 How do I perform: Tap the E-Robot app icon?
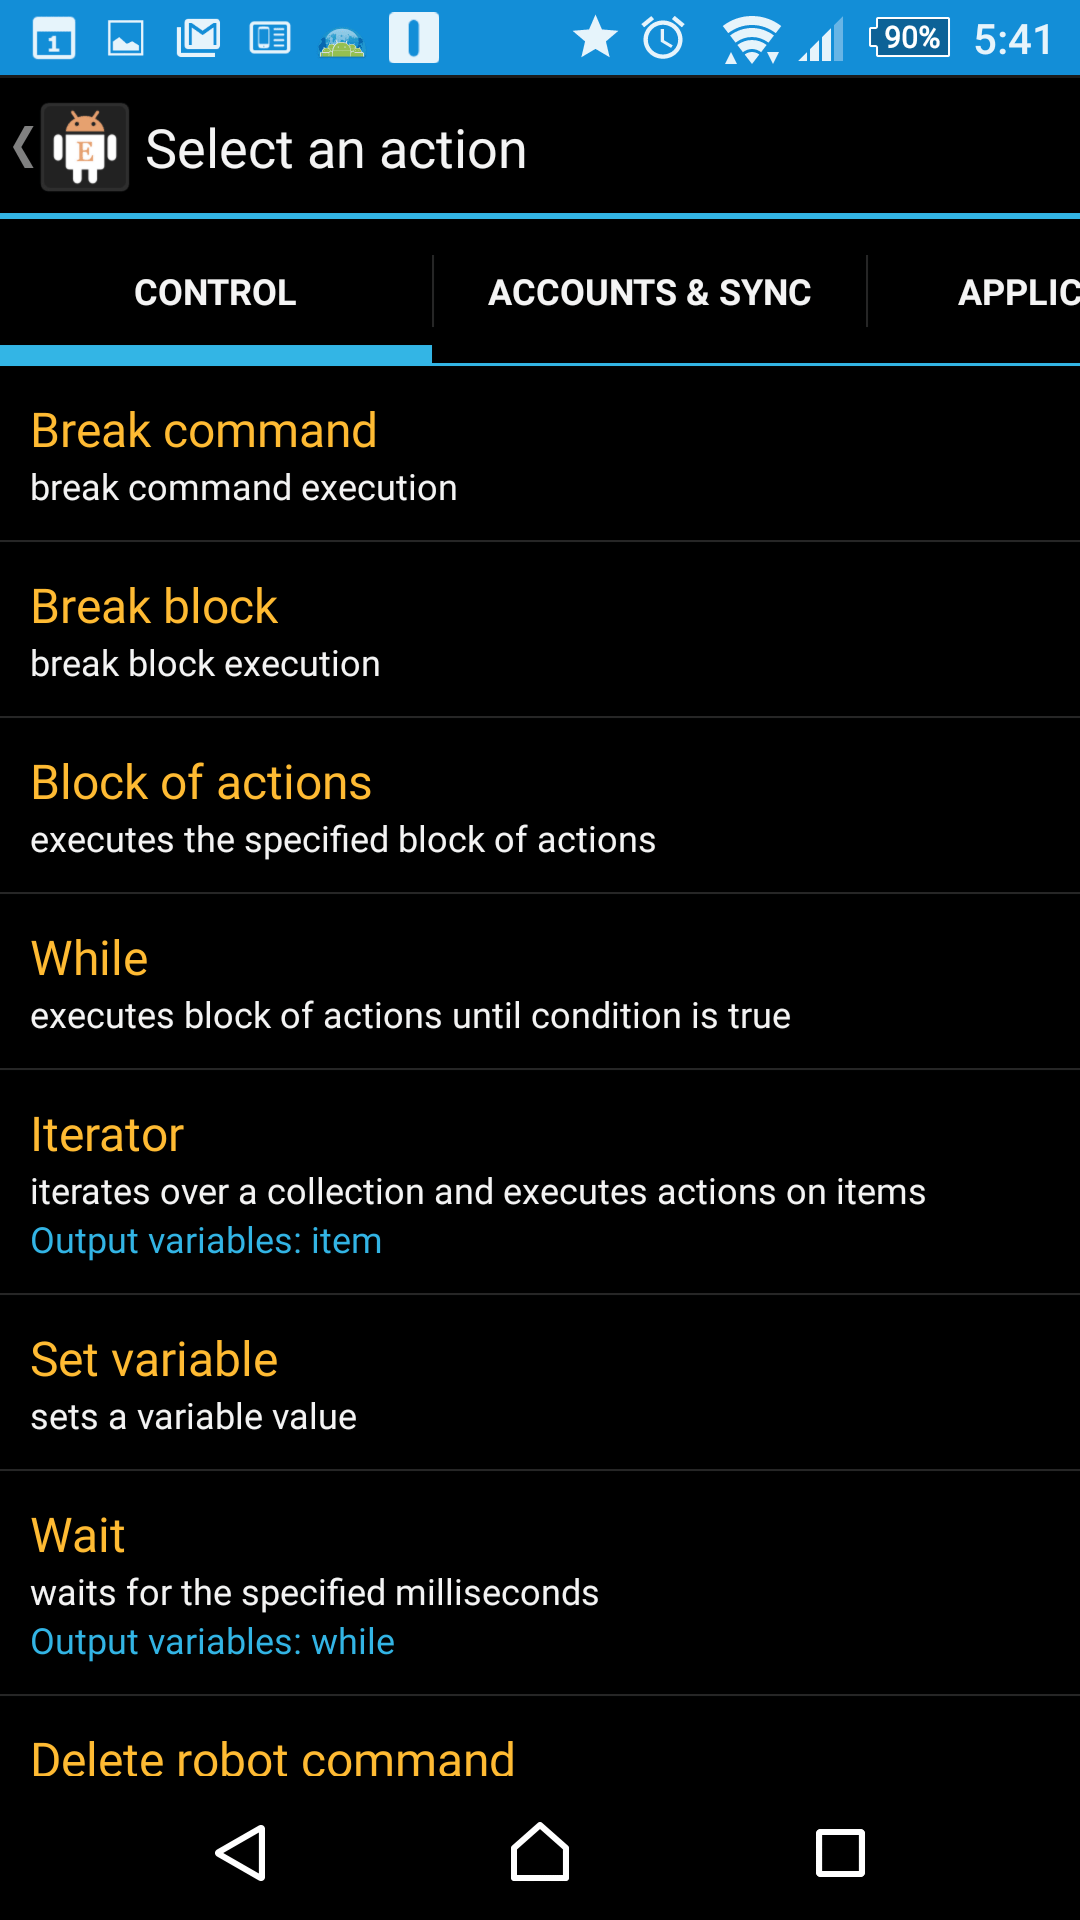(85, 148)
